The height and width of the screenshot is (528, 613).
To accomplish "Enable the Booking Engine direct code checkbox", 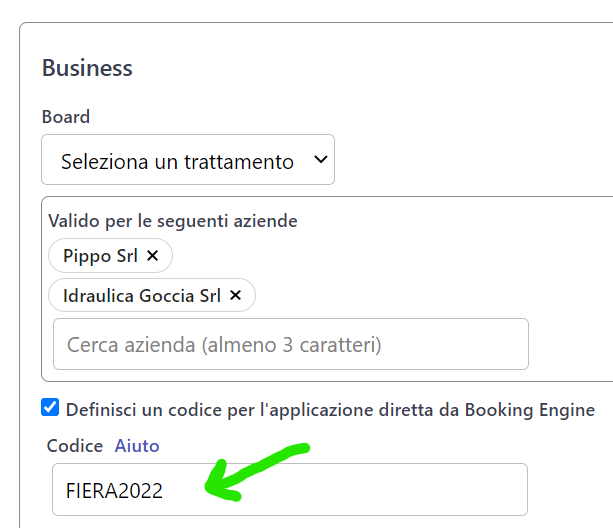I will (x=50, y=407).
